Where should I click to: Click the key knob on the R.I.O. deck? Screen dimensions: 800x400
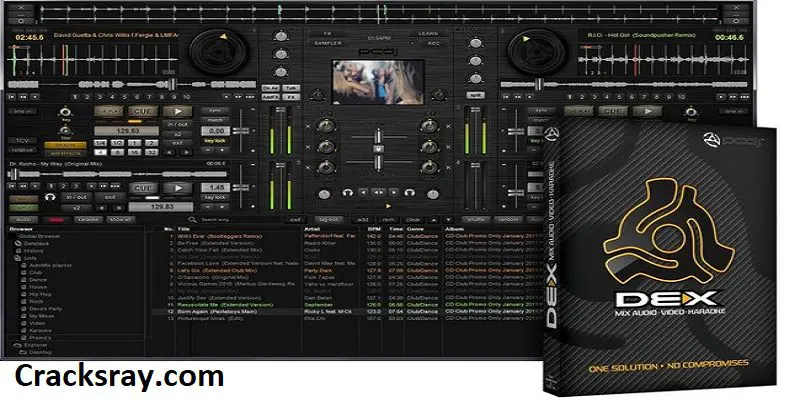click(690, 111)
